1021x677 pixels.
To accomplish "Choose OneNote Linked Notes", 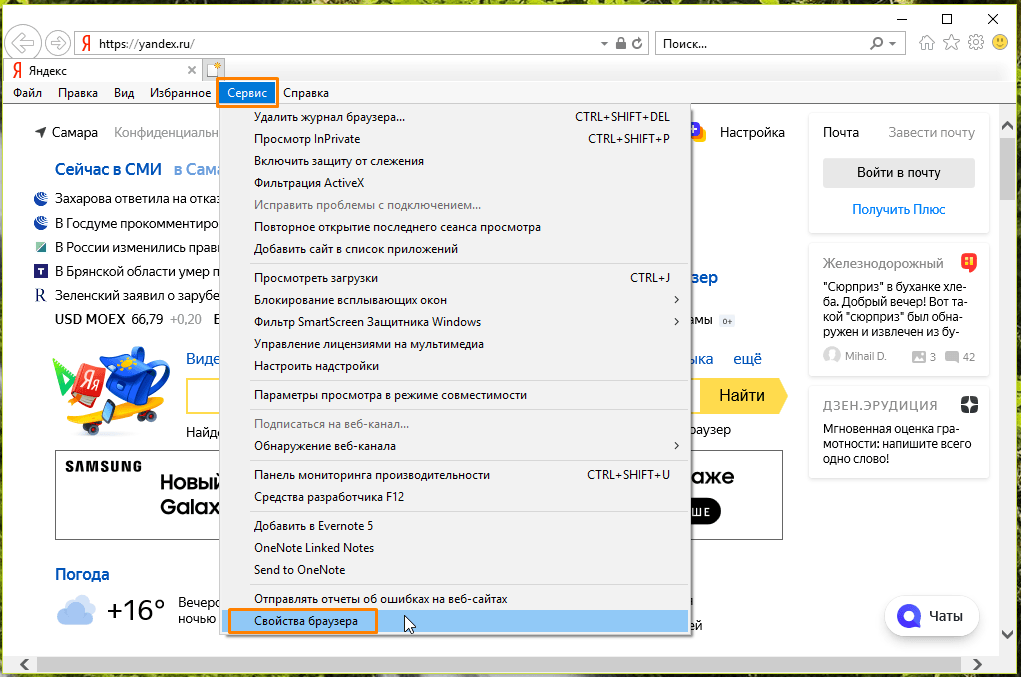I will point(455,548).
